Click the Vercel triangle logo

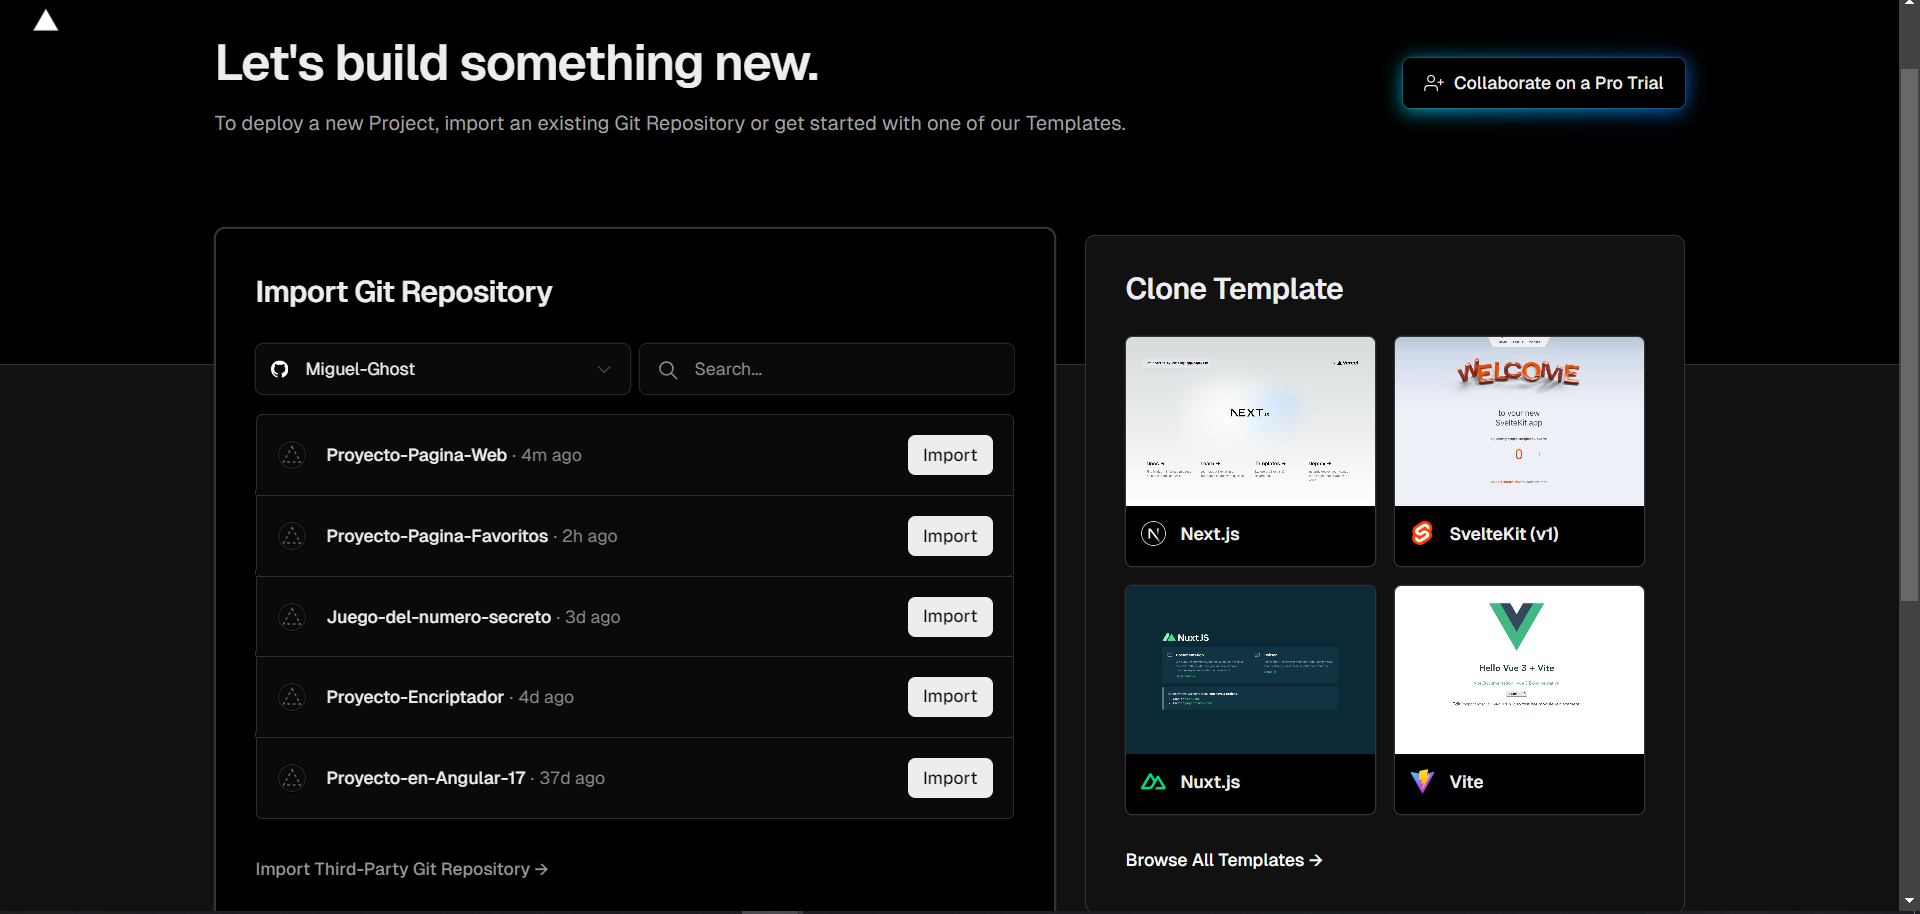[46, 21]
